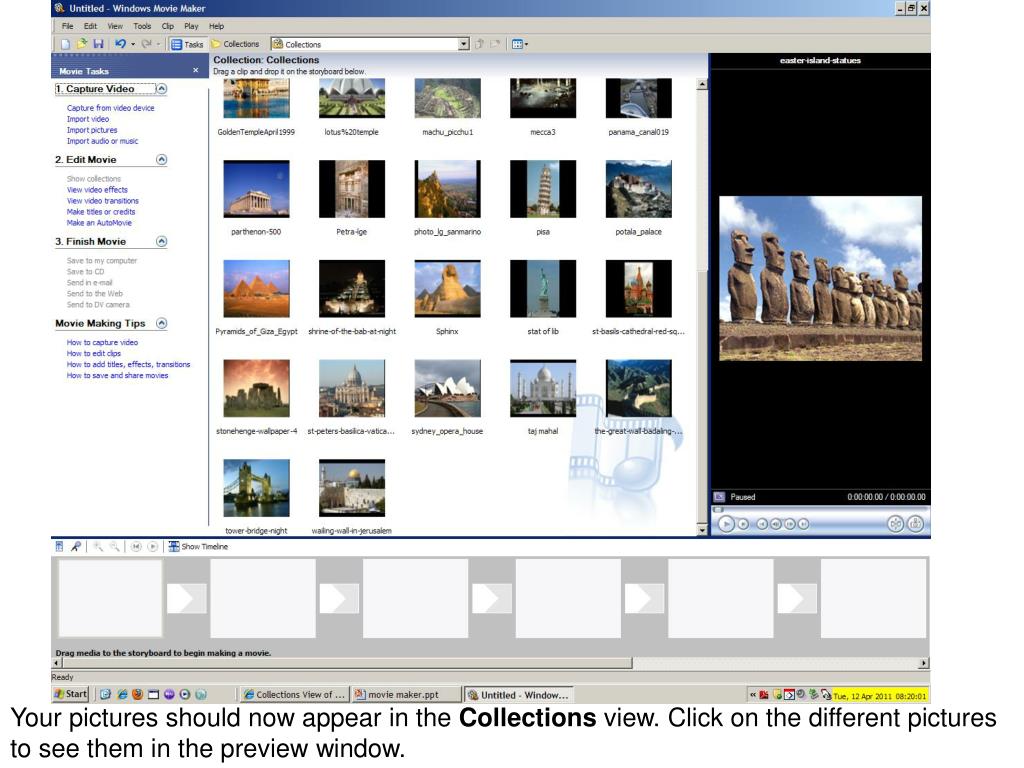Click the collection pane scroll down arrow
The width and height of the screenshot is (1024, 768).
click(702, 530)
